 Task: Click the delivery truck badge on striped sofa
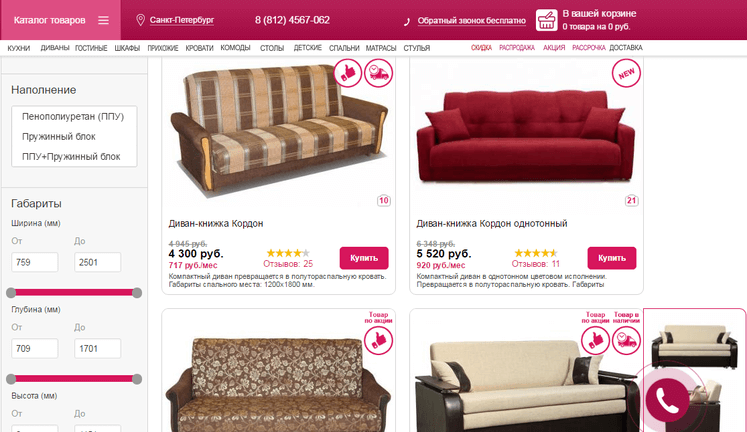coord(379,73)
